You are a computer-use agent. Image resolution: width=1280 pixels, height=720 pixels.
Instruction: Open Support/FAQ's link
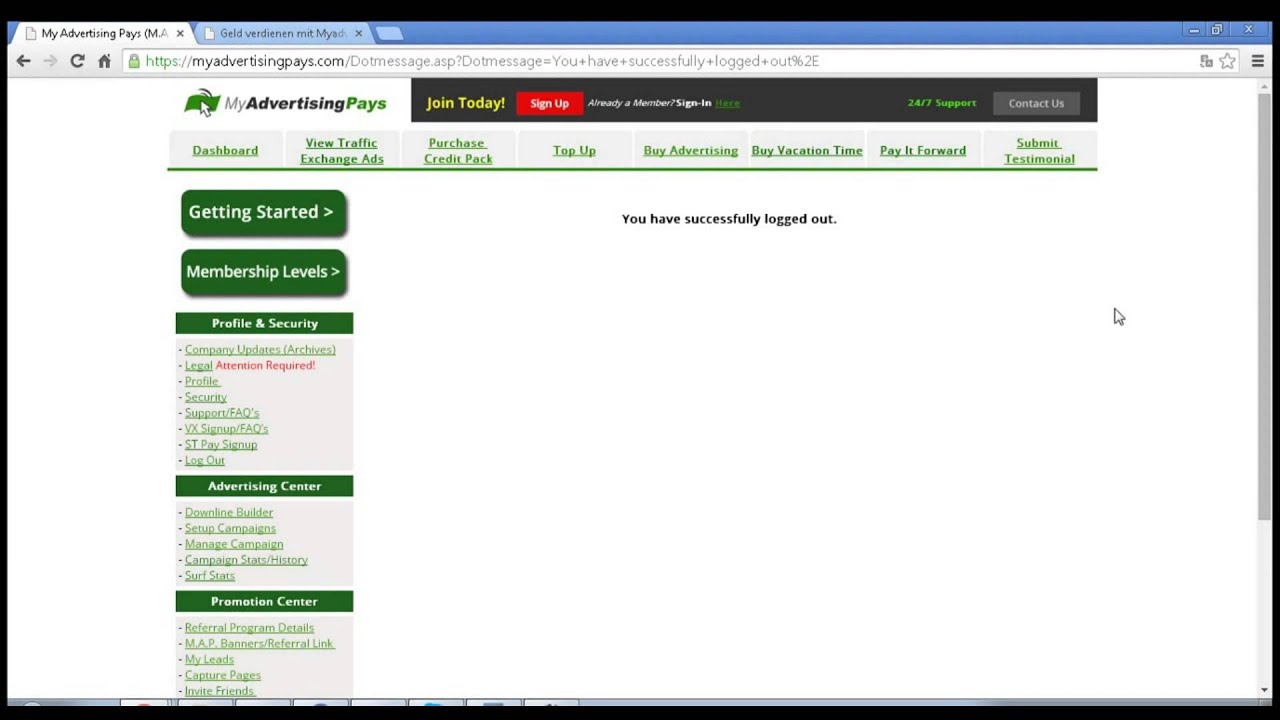221,412
